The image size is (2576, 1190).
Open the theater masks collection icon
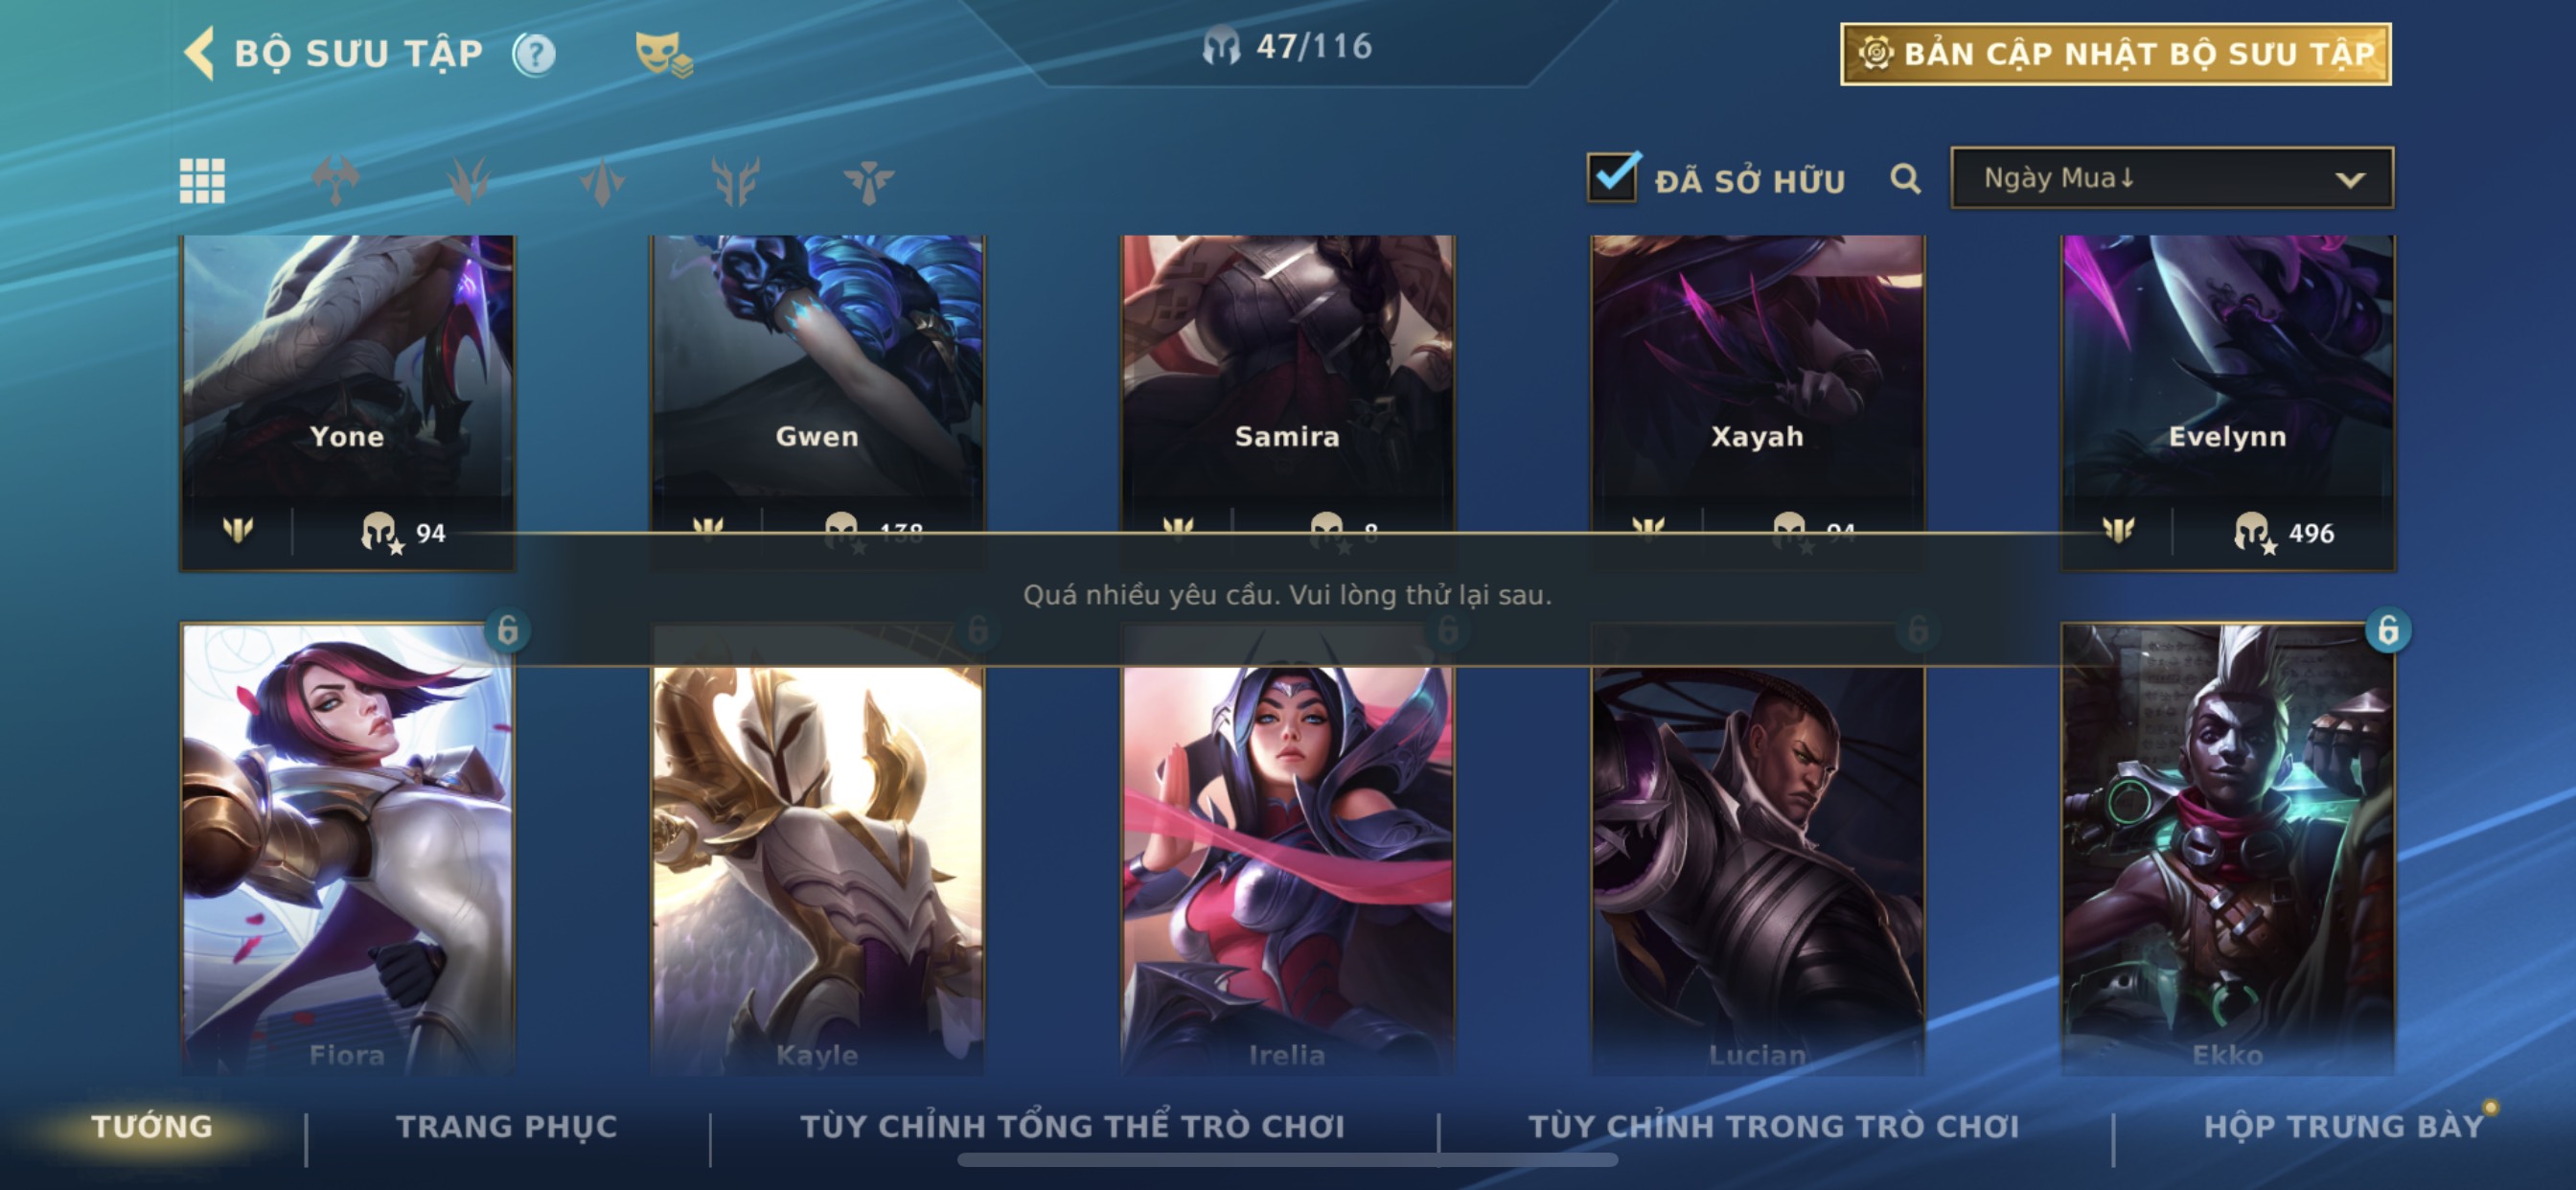(x=664, y=54)
